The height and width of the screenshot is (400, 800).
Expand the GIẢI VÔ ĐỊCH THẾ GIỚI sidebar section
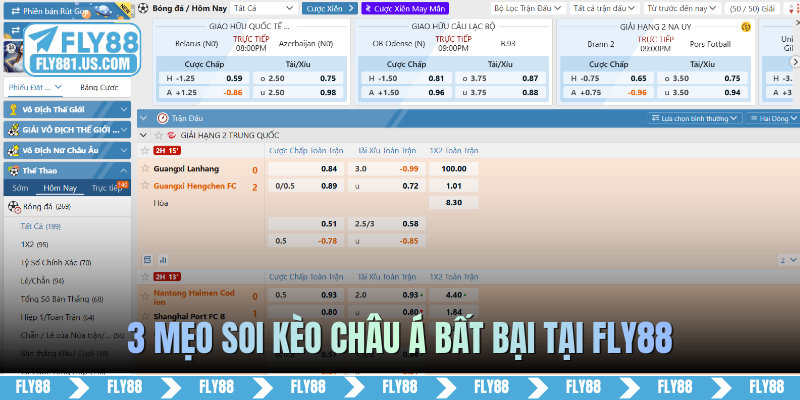pos(124,130)
